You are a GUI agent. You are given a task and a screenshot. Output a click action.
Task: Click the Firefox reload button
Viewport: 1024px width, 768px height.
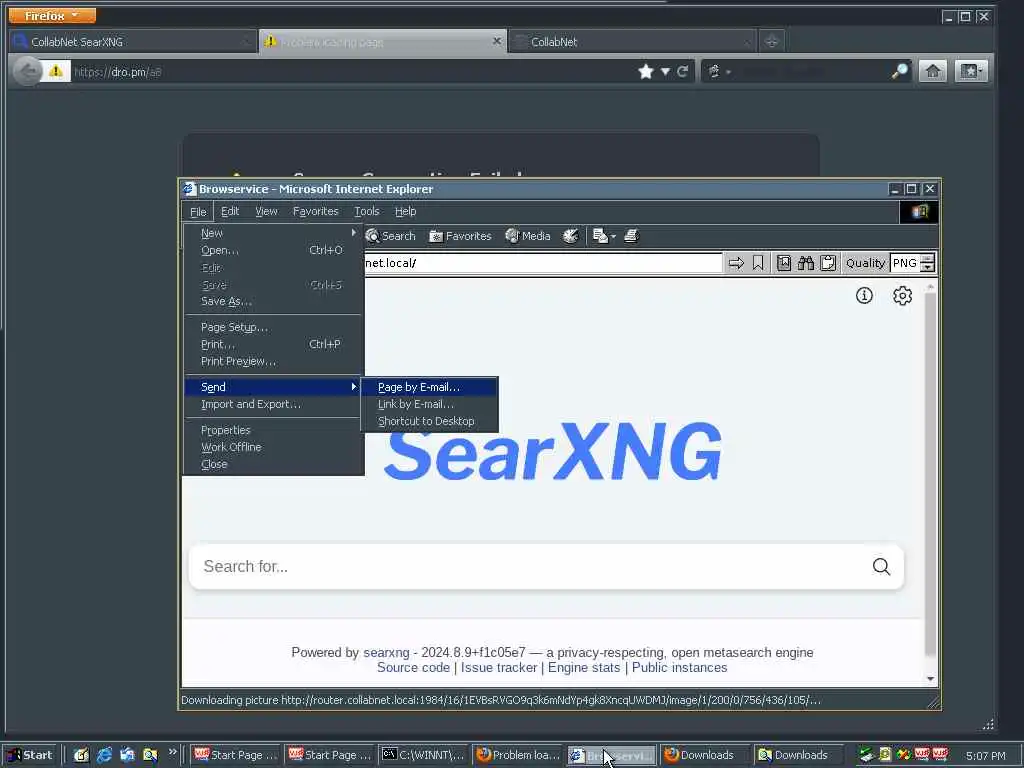[x=682, y=71]
